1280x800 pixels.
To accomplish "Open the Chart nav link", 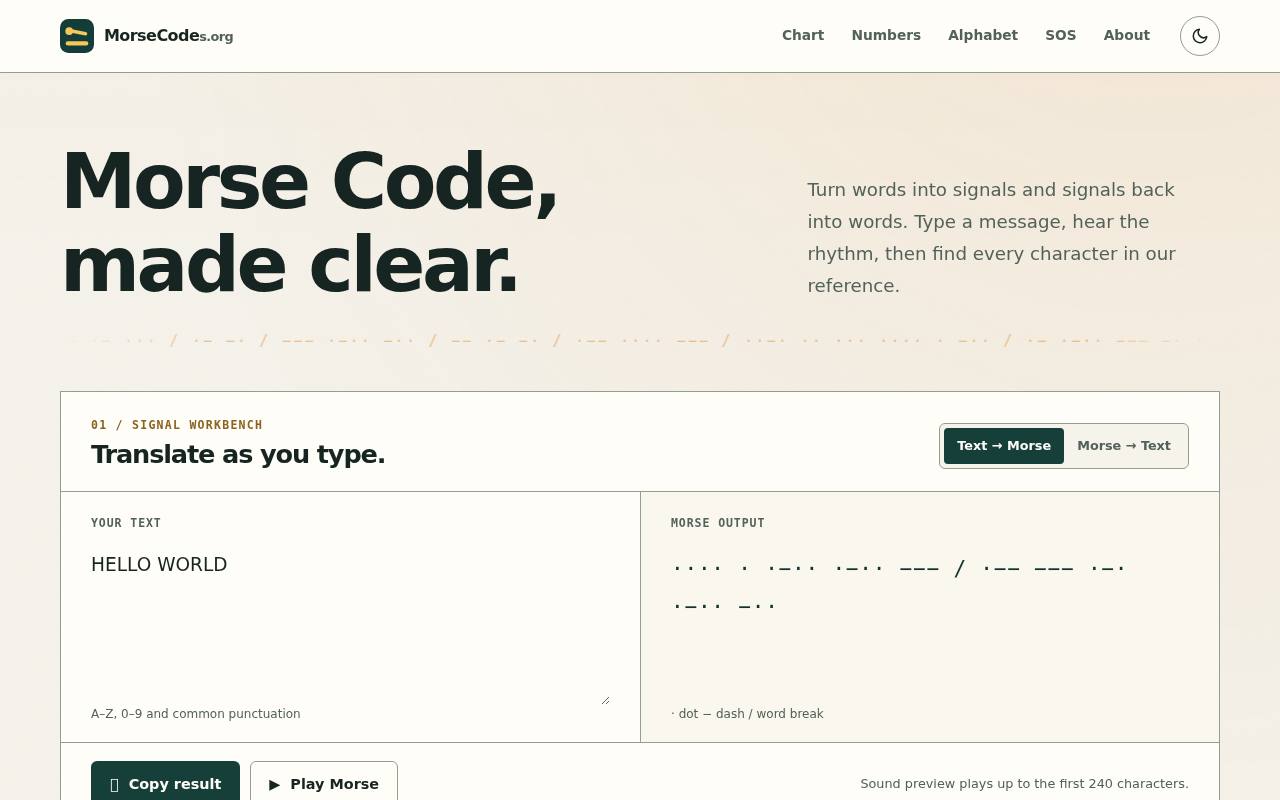I will point(803,35).
